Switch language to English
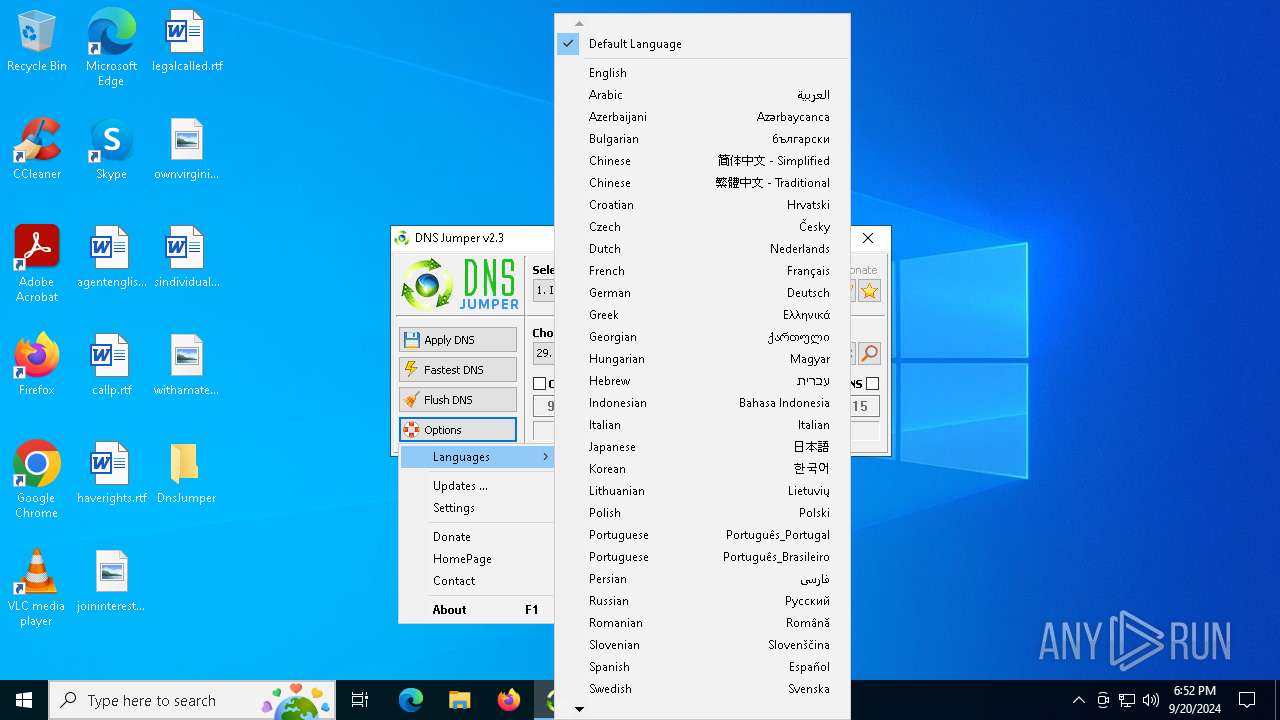This screenshot has height=720, width=1280. [702, 73]
